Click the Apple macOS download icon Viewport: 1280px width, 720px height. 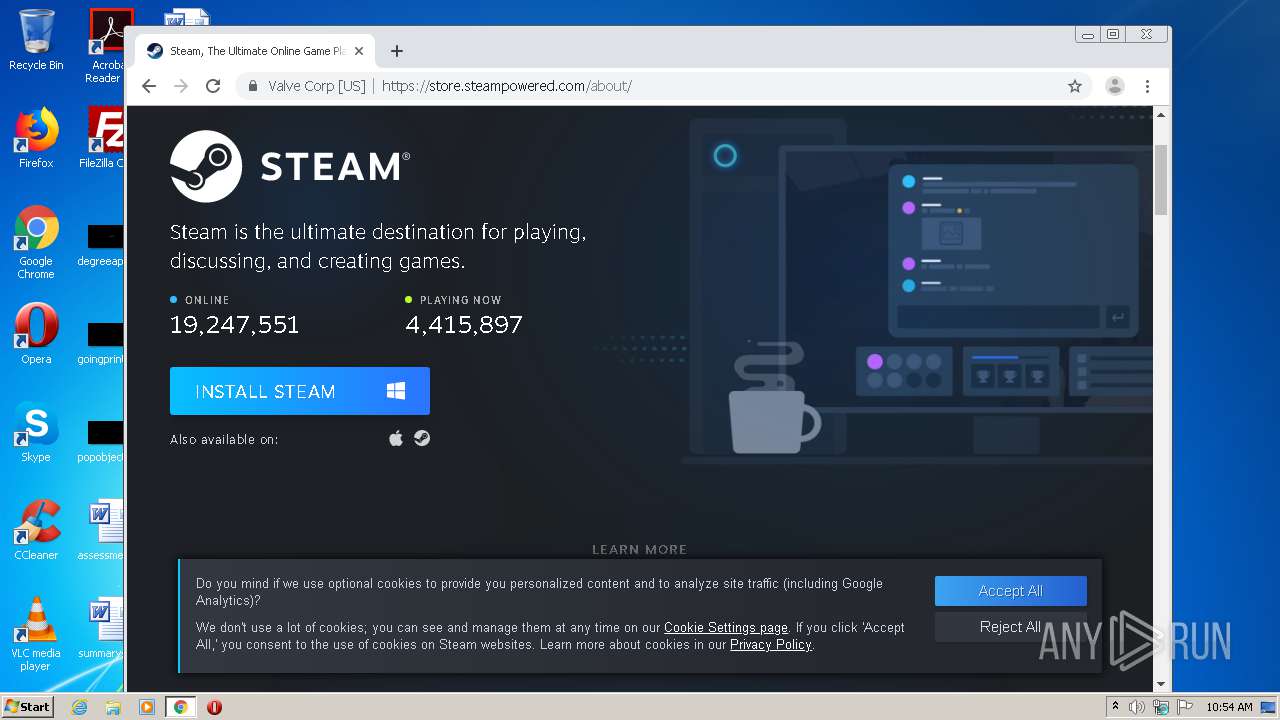point(396,438)
